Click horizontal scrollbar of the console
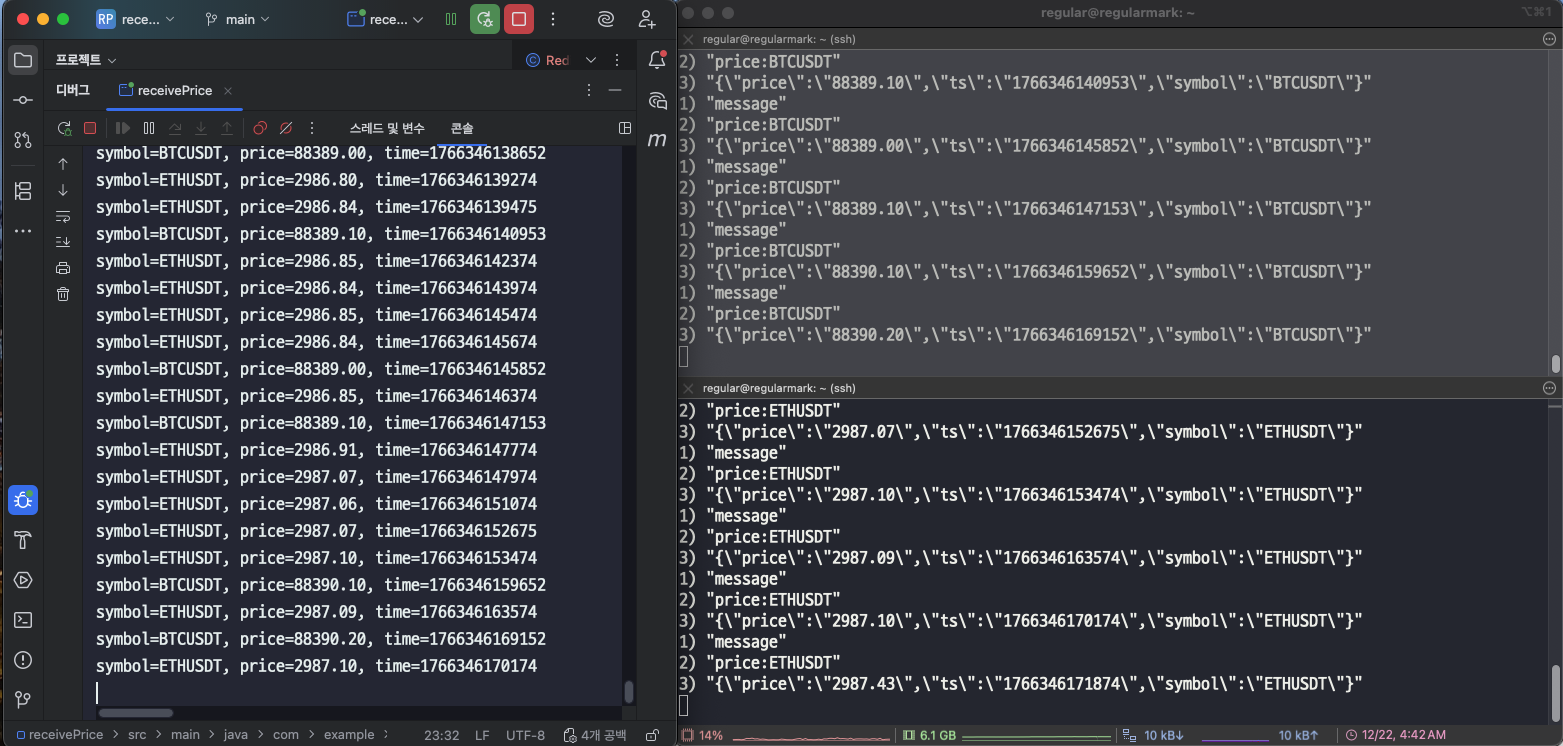 tap(136, 713)
